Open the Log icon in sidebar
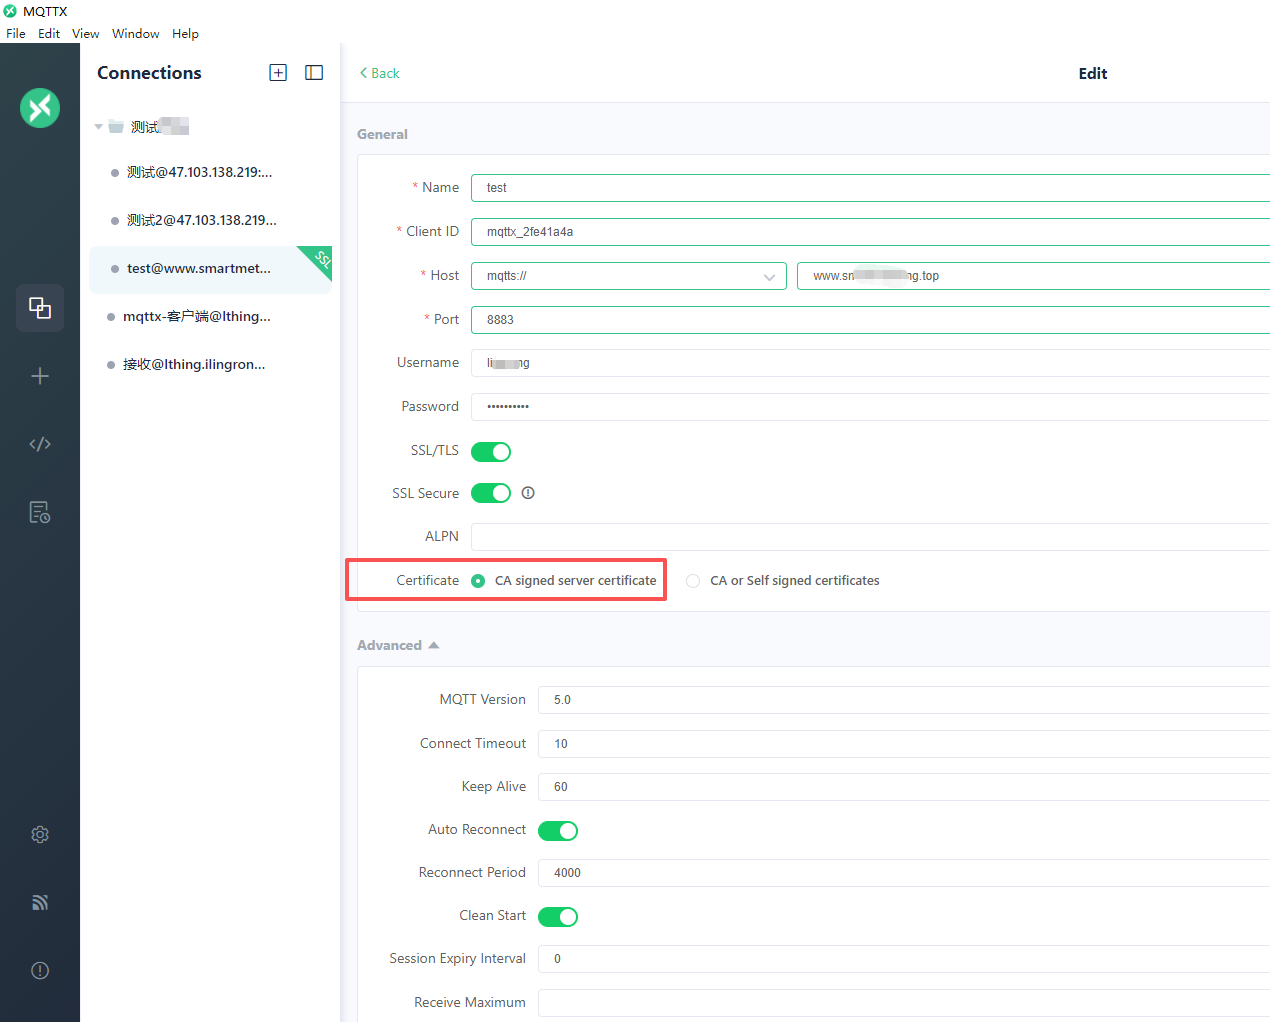This screenshot has width=1270, height=1022. pyautogui.click(x=40, y=513)
